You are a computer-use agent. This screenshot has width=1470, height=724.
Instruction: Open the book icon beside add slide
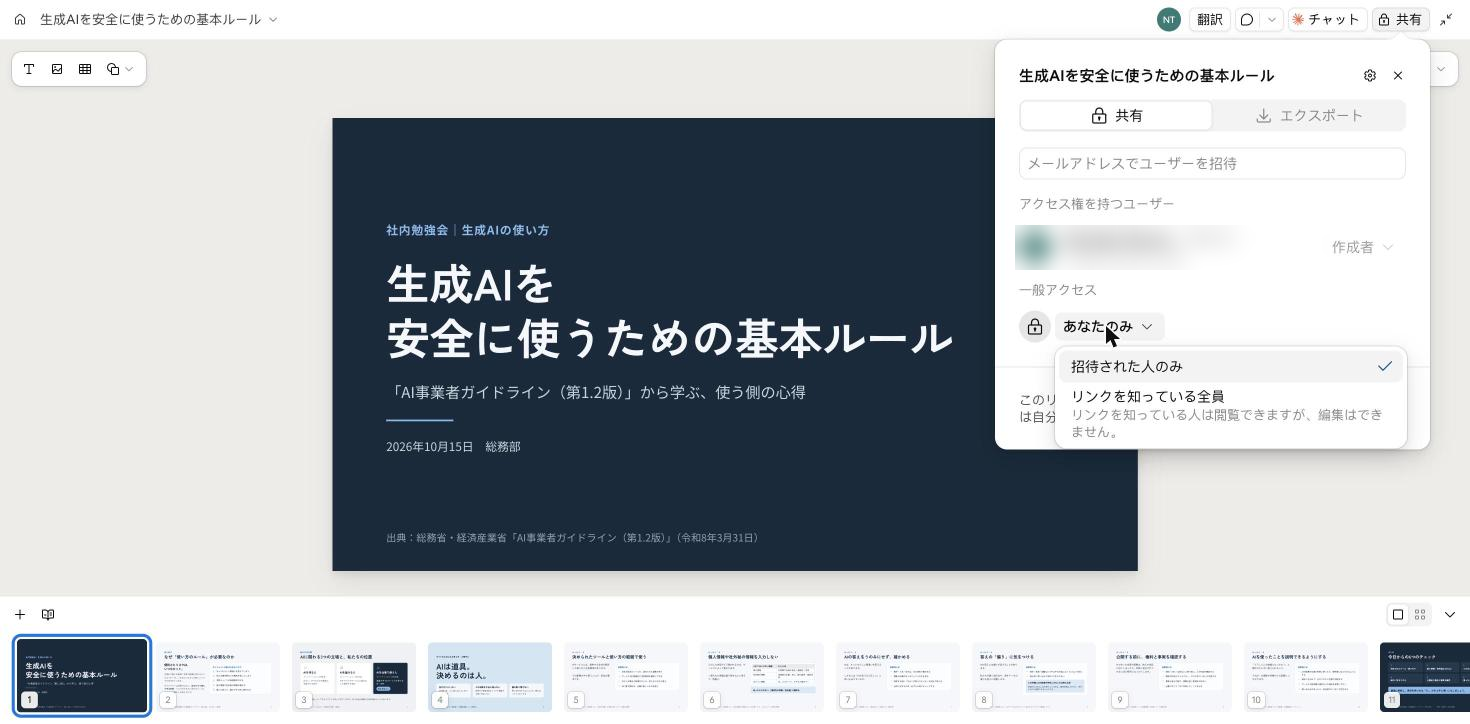point(48,614)
